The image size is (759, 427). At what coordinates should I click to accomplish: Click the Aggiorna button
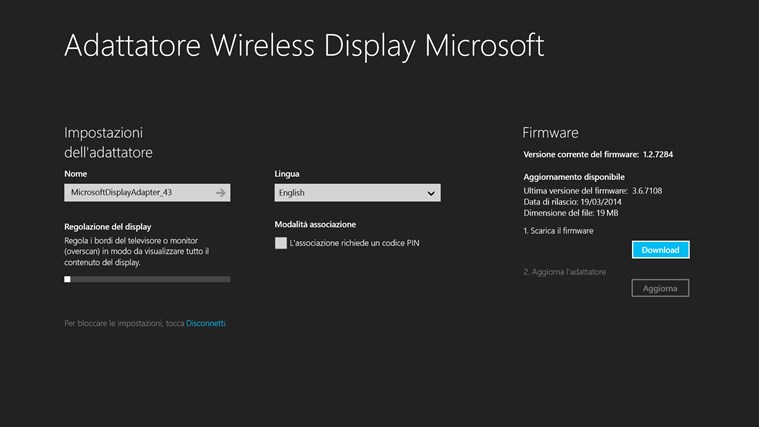(x=660, y=288)
